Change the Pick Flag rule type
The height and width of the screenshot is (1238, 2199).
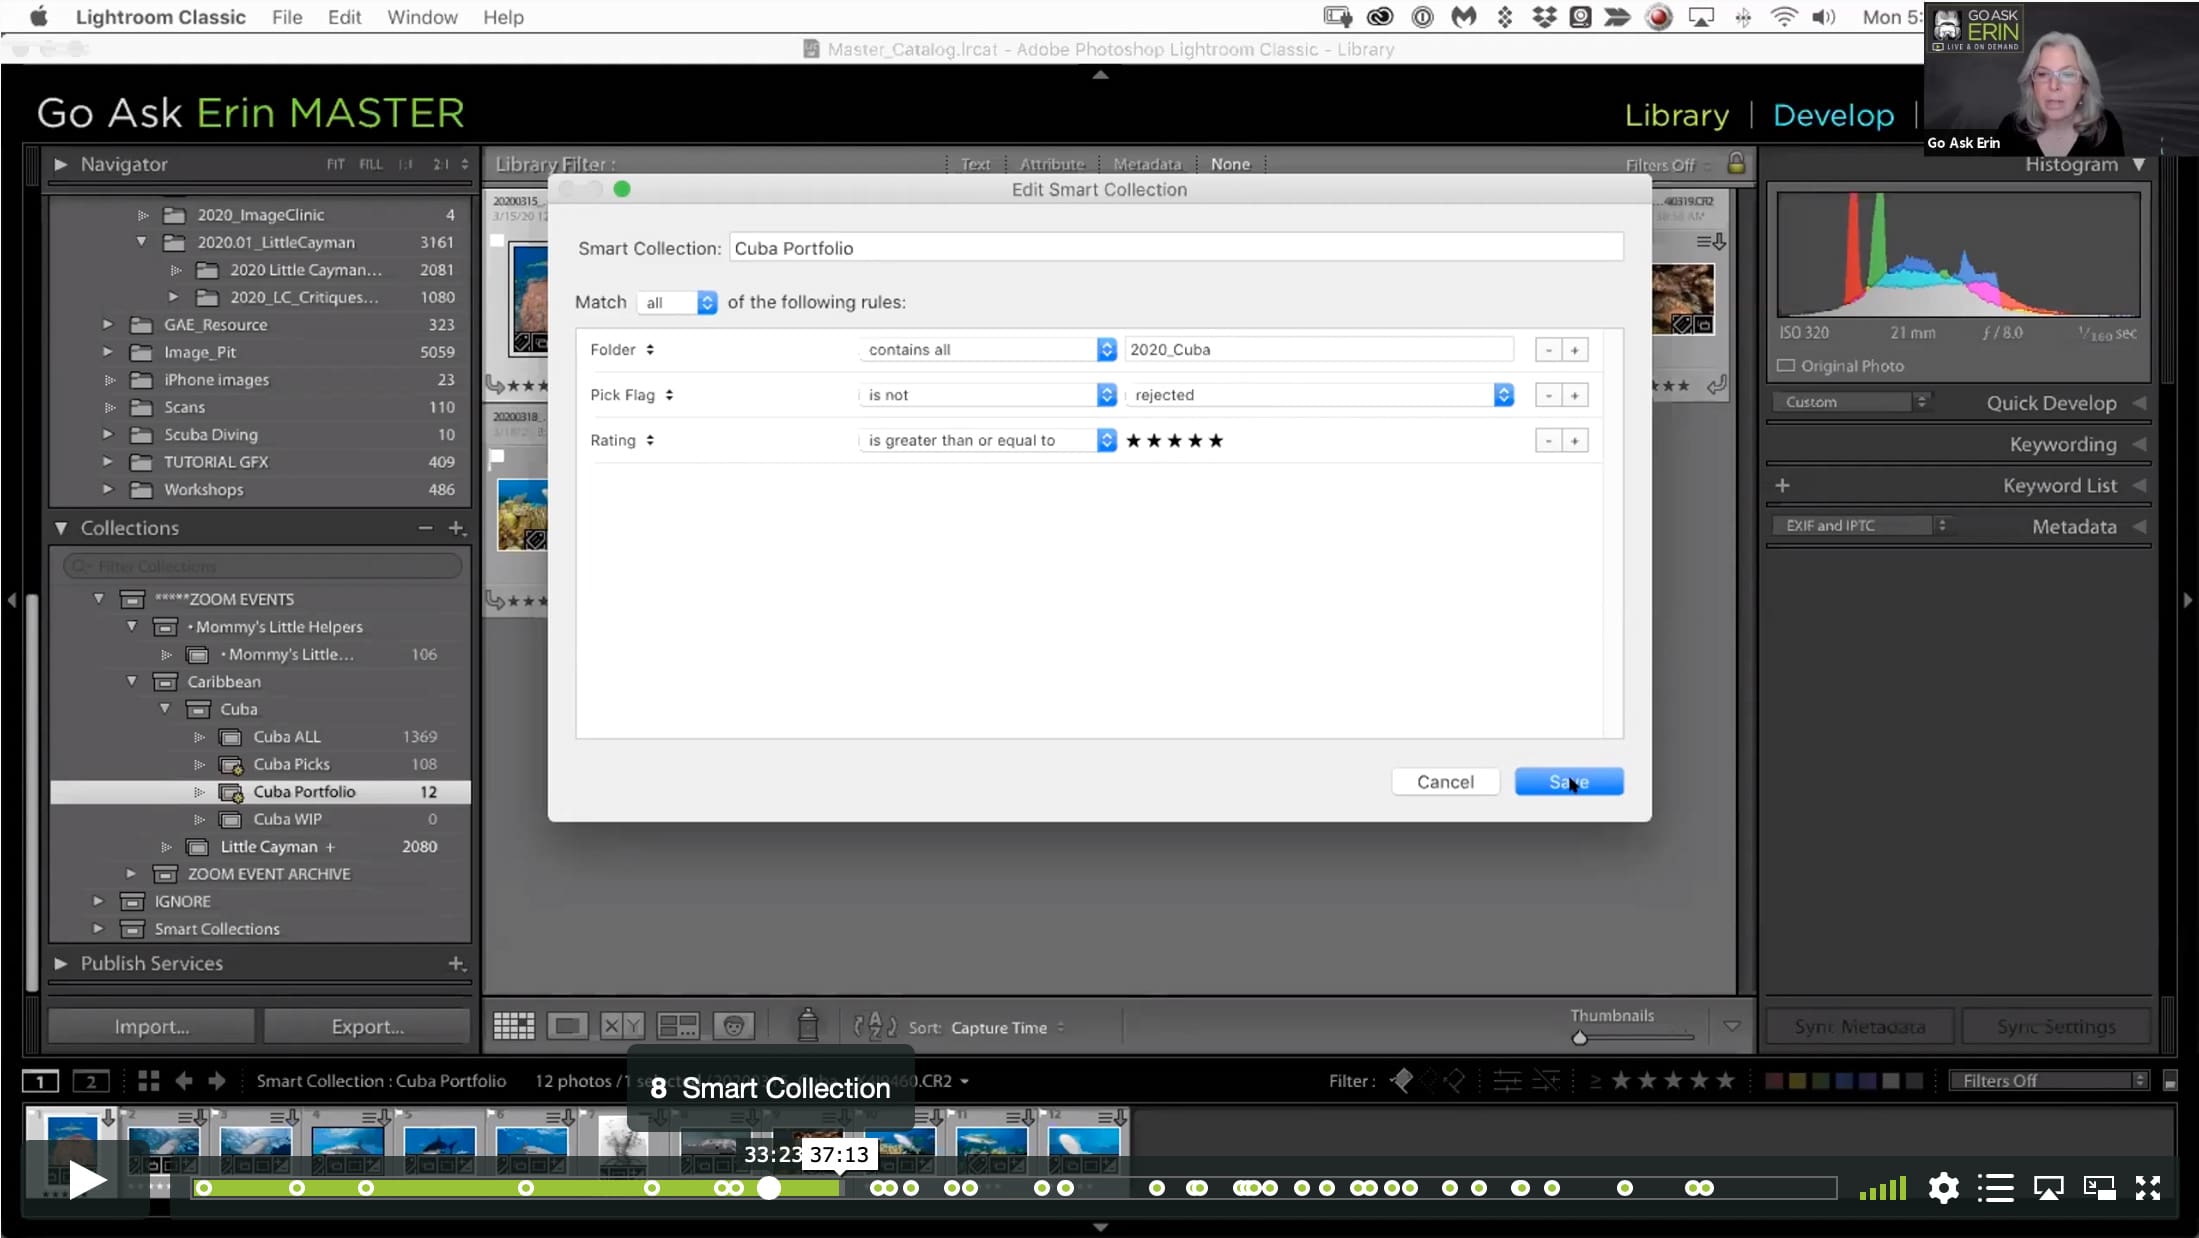[632, 395]
